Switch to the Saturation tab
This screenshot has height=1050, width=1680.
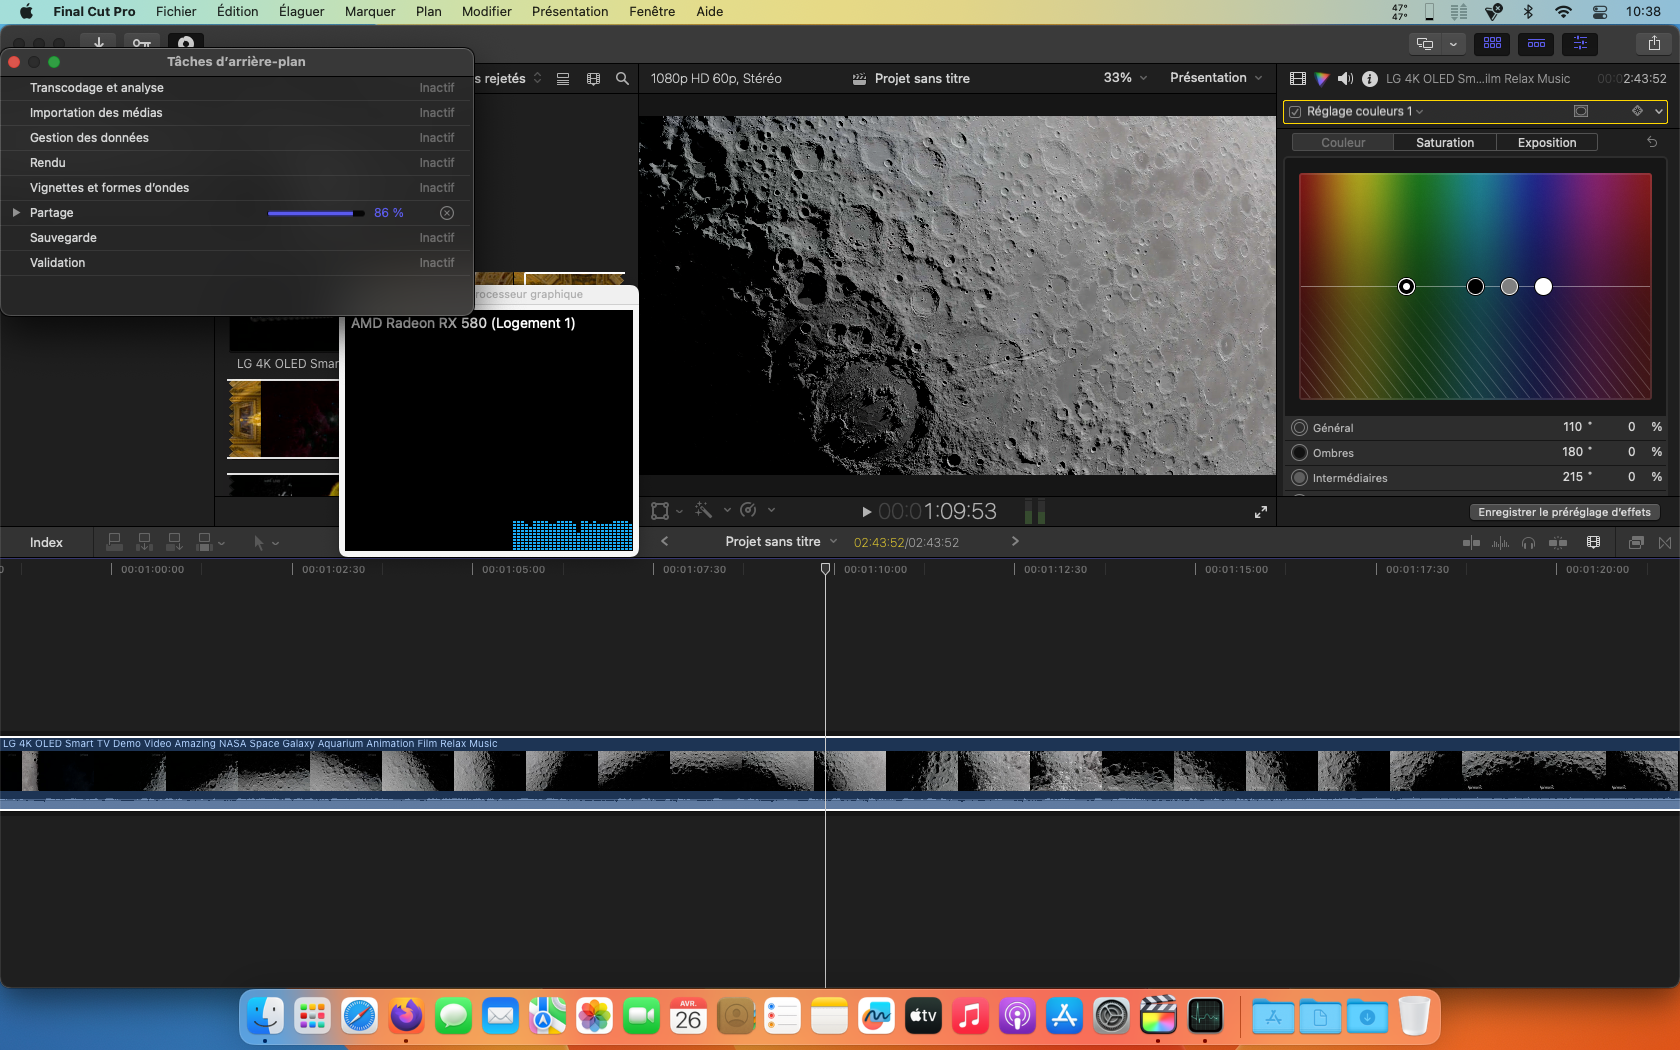(x=1444, y=143)
